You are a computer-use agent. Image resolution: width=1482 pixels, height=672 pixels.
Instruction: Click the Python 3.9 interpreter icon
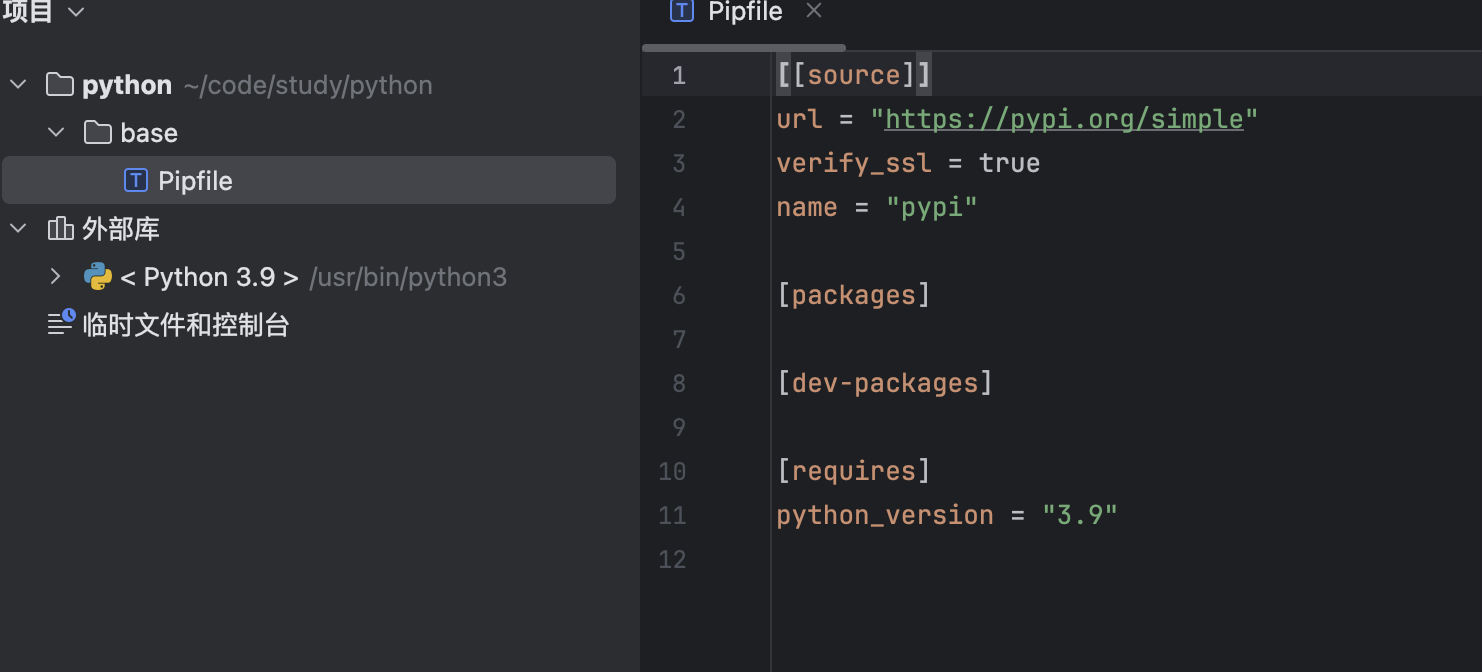tap(97, 277)
